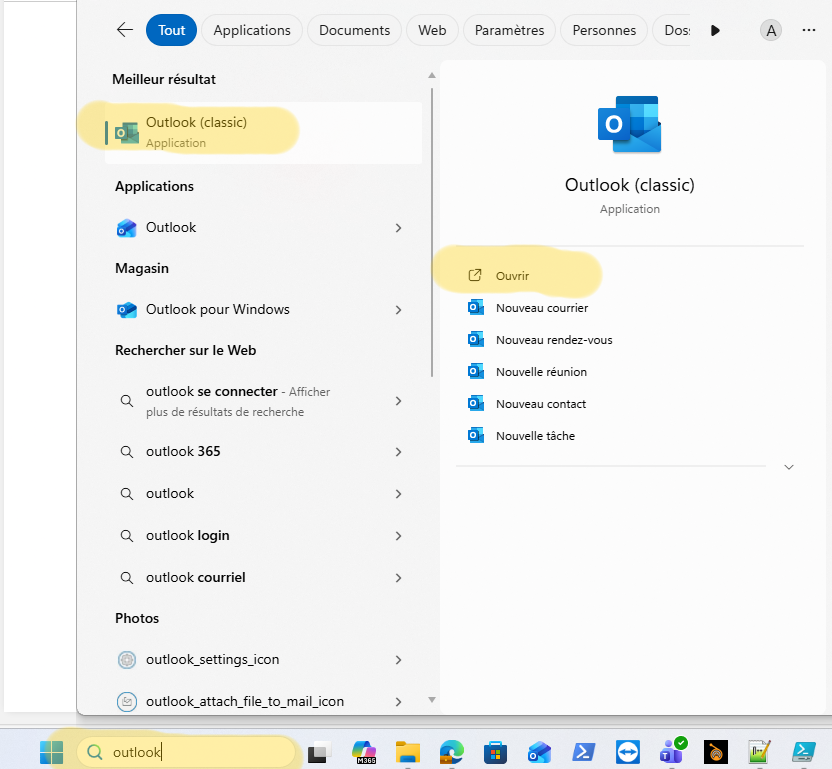Viewport: 832px width, 769px height.
Task: Launch Microsoft 365 Copilot from taskbar
Action: click(364, 752)
